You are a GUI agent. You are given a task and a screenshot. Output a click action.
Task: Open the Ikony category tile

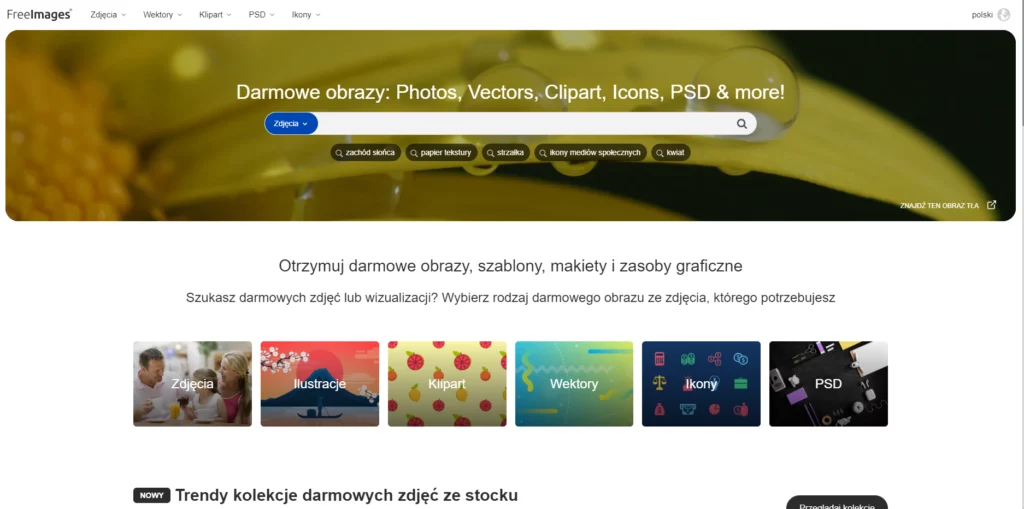[701, 384]
